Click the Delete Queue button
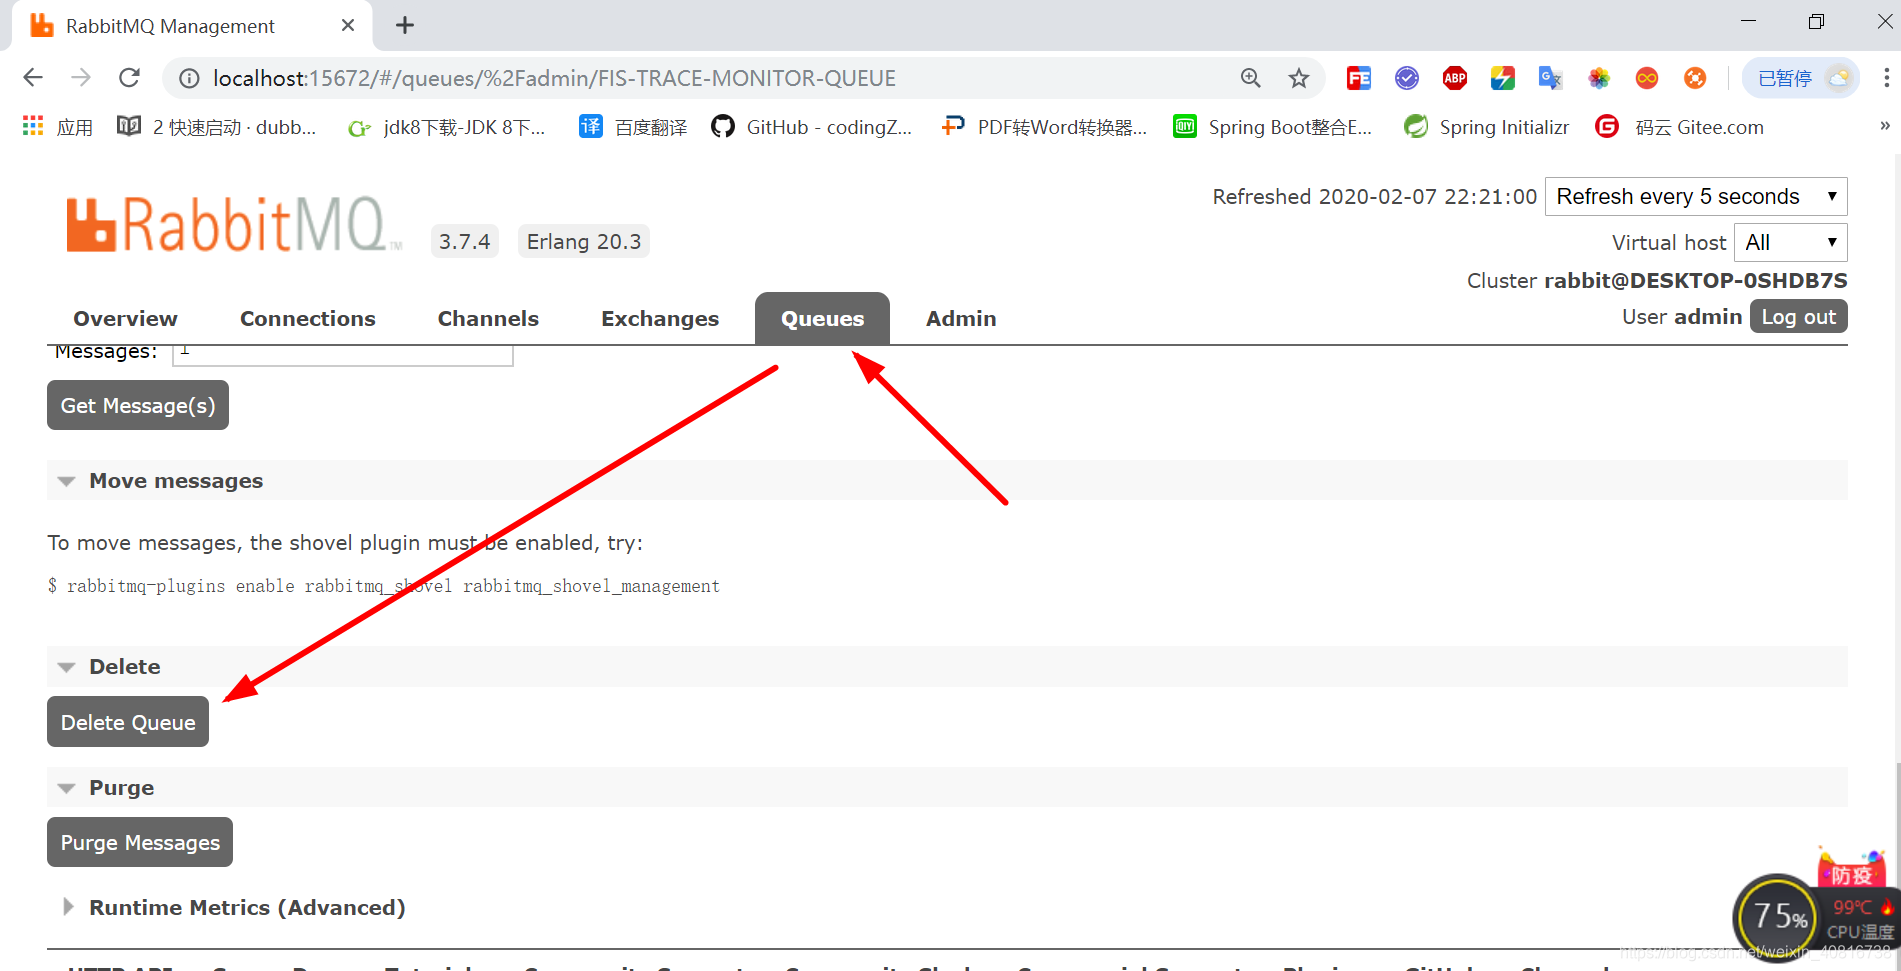The image size is (1901, 971). coord(128,722)
